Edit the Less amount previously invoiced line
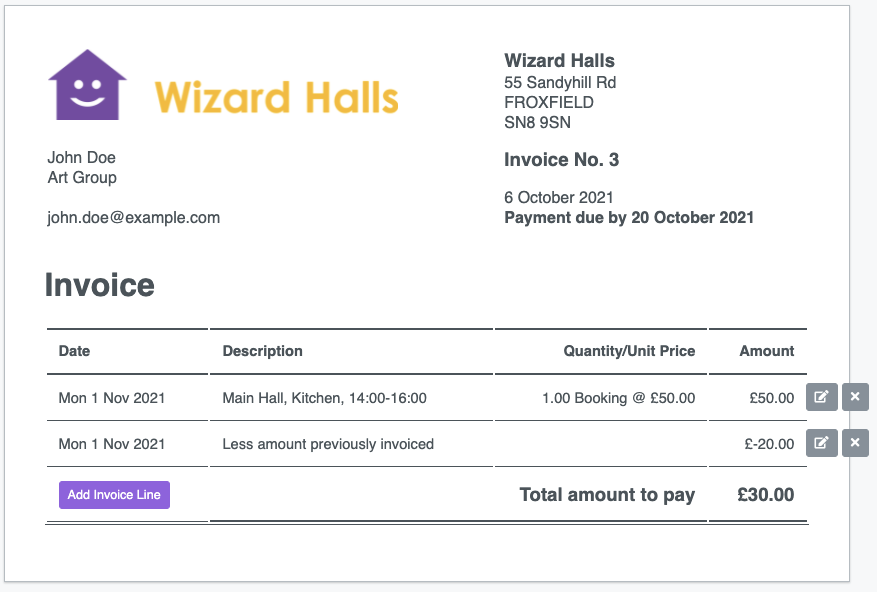The image size is (877, 592). click(821, 443)
